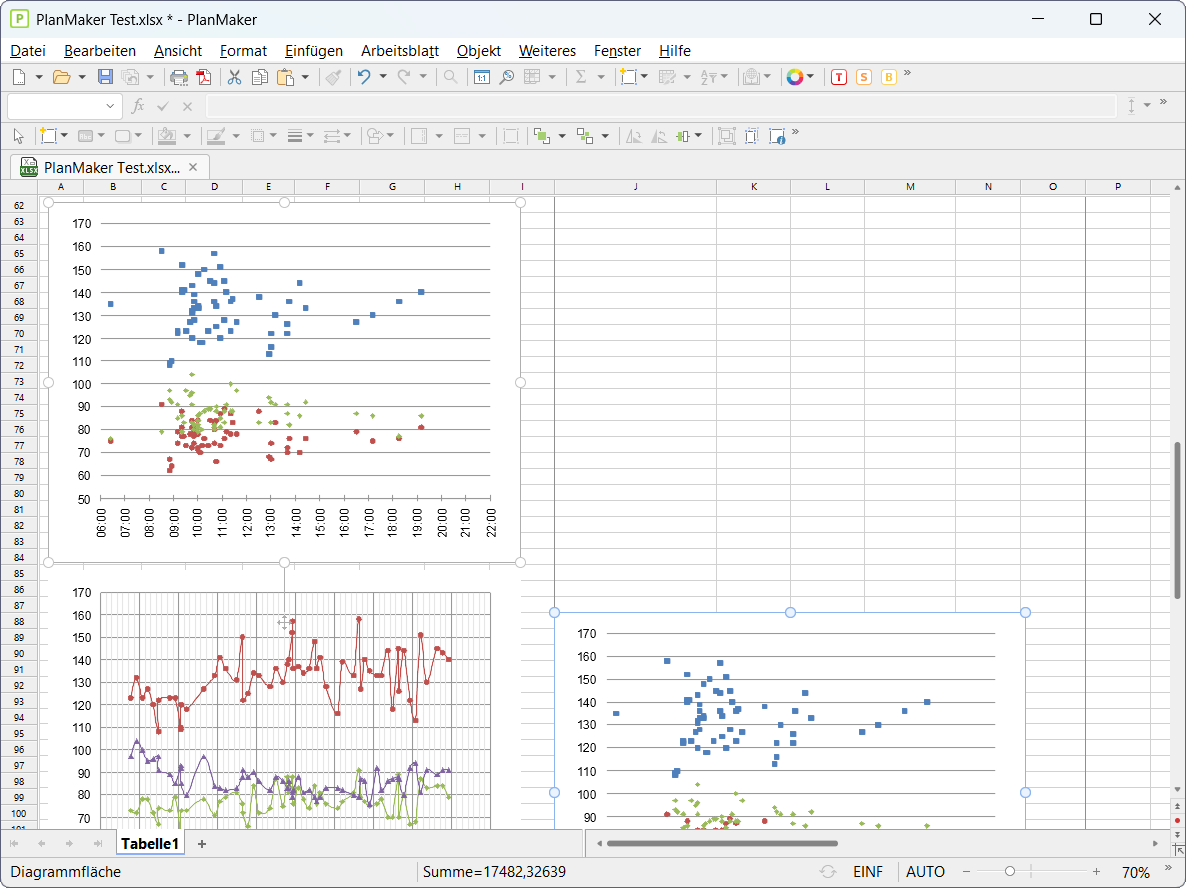
Task: Toggle EINF insert mode in status bar
Action: click(868, 872)
